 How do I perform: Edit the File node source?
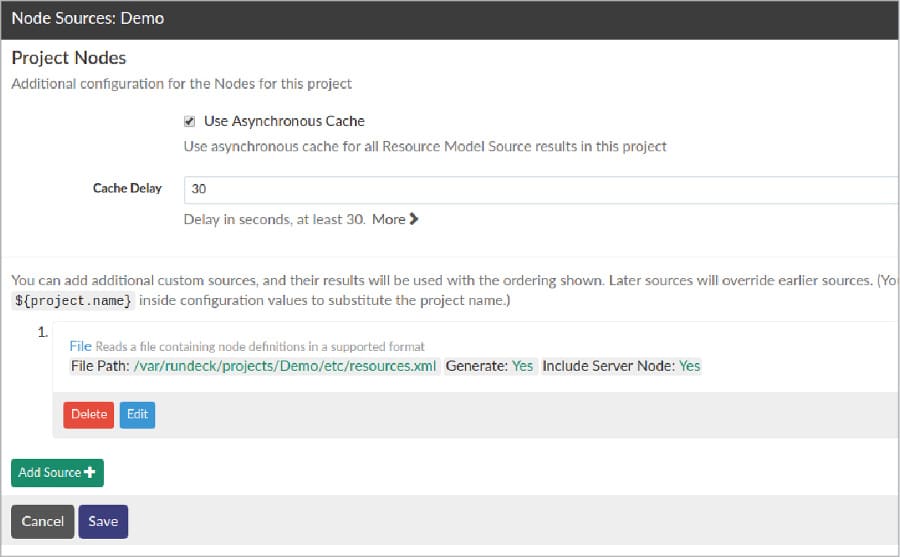coord(137,414)
